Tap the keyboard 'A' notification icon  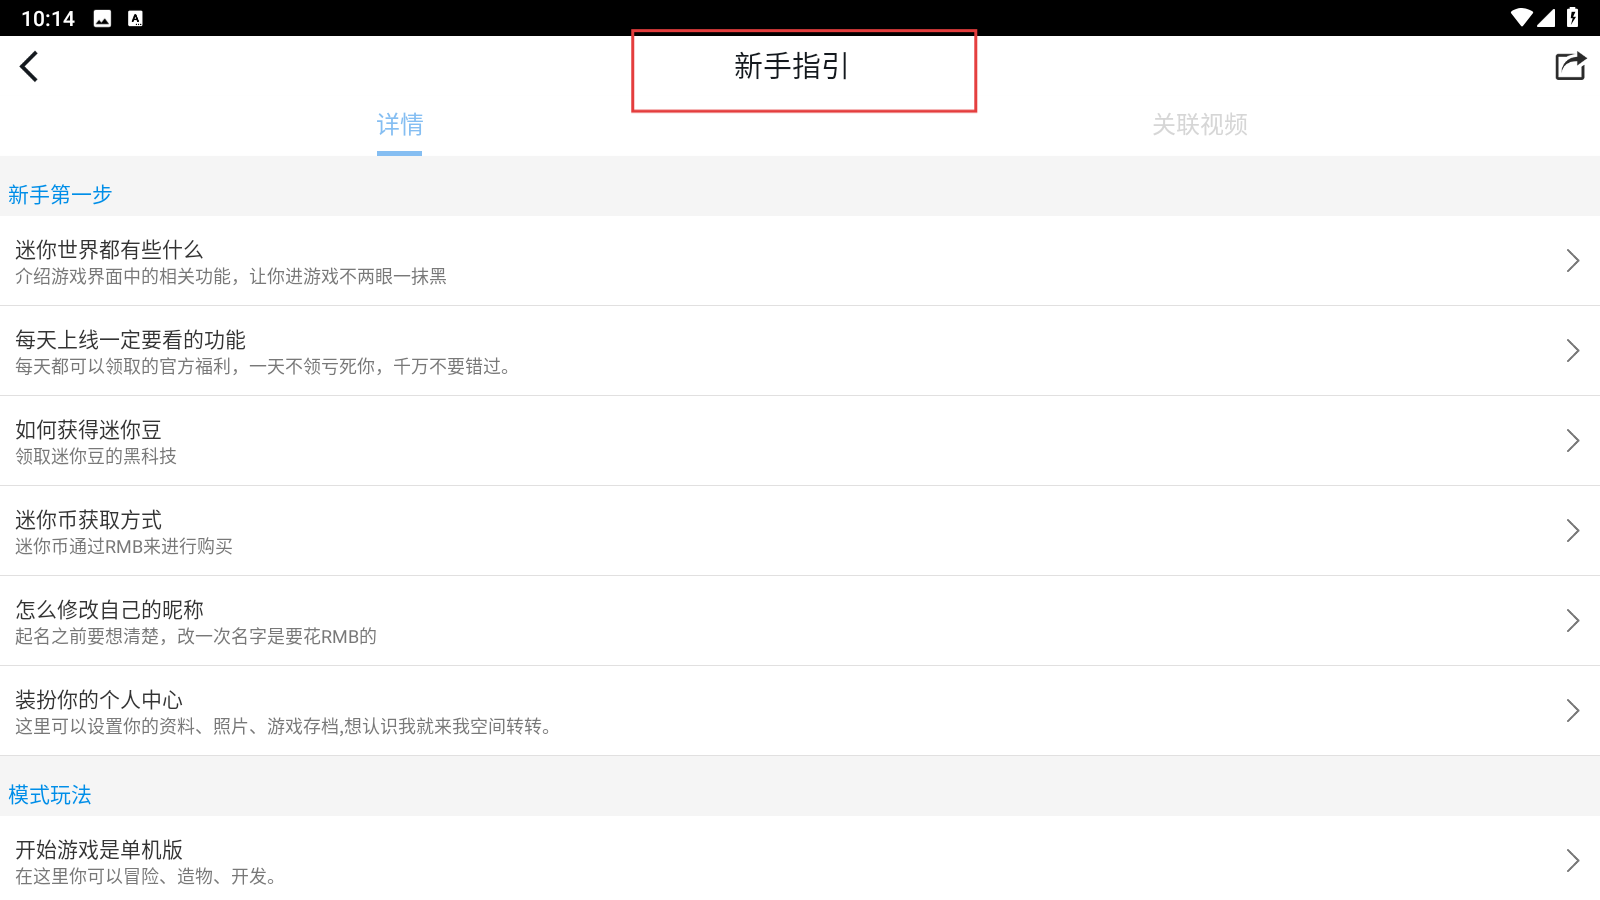135,18
